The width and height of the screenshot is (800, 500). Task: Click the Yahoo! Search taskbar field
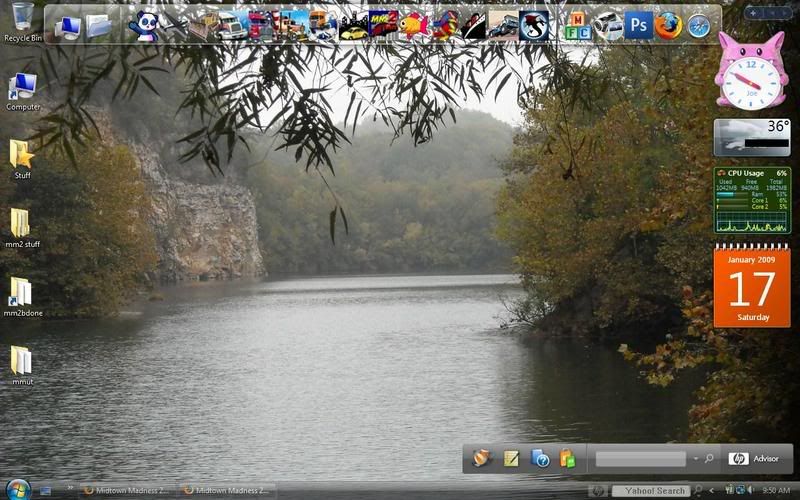[650, 491]
